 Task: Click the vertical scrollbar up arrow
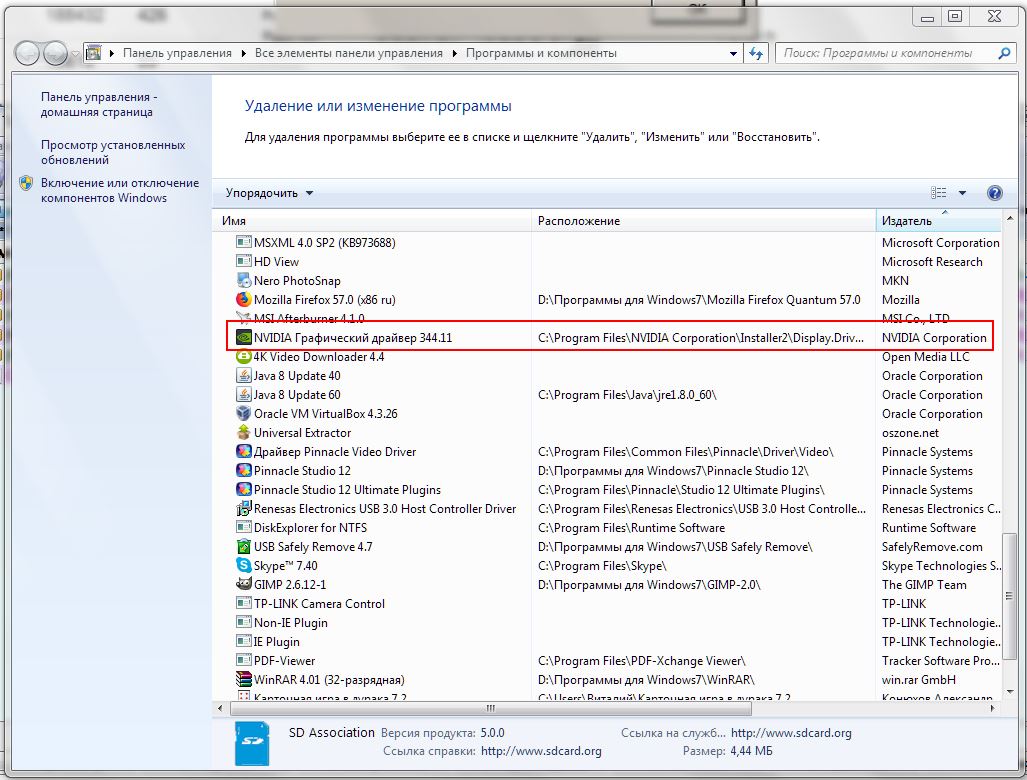click(x=1009, y=217)
